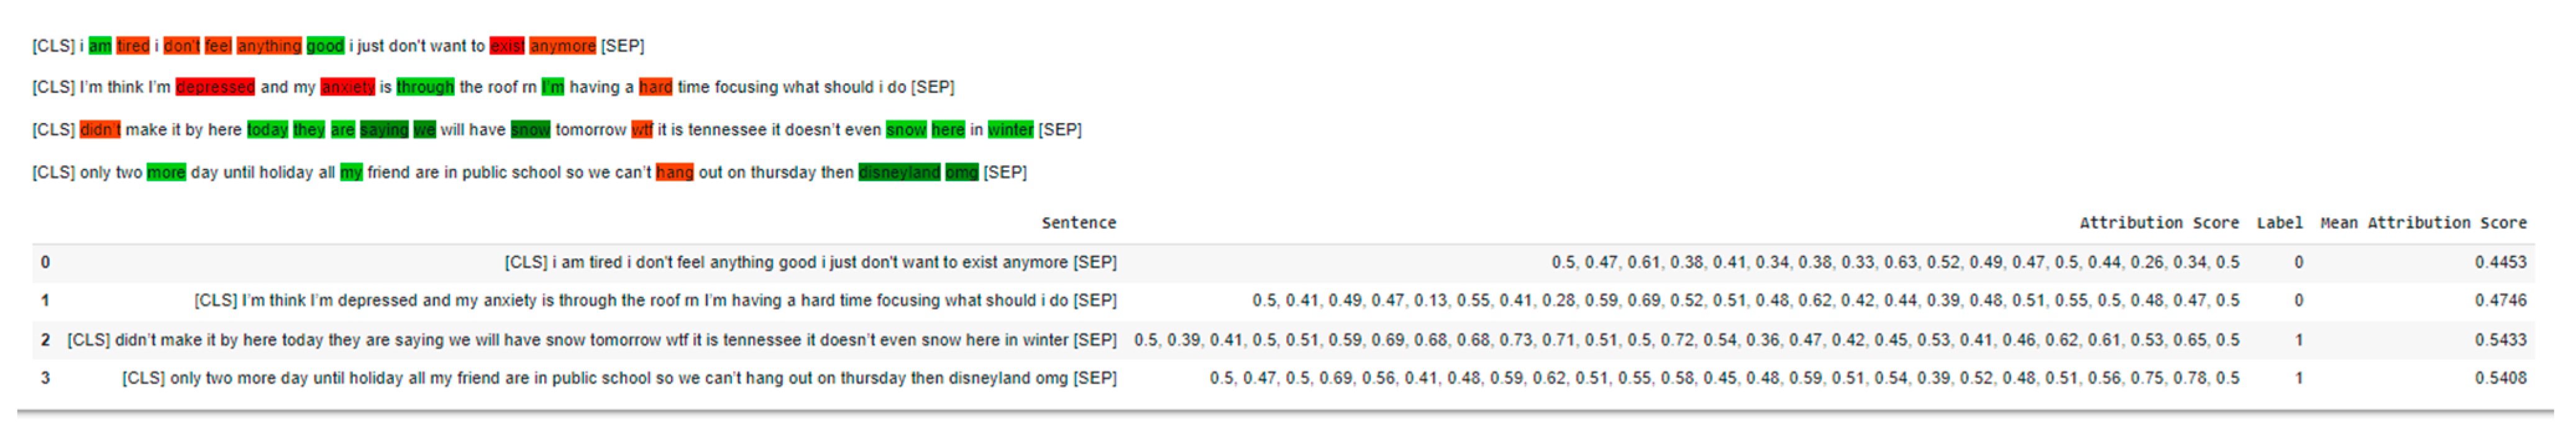The image size is (2576, 442).
Task: Select the "Label" column header
Action: click(x=2279, y=222)
